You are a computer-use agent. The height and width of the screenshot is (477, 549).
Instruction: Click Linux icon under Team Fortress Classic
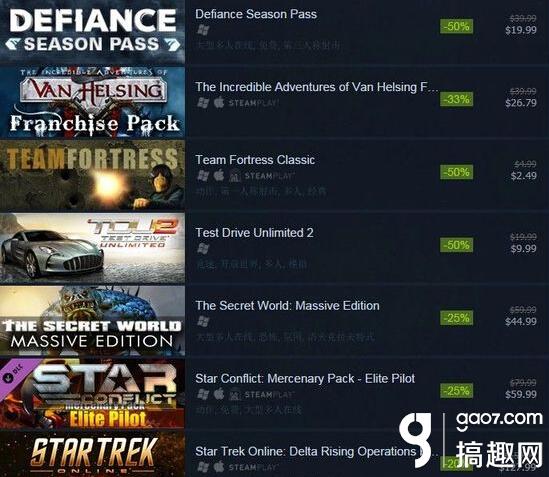coord(235,175)
